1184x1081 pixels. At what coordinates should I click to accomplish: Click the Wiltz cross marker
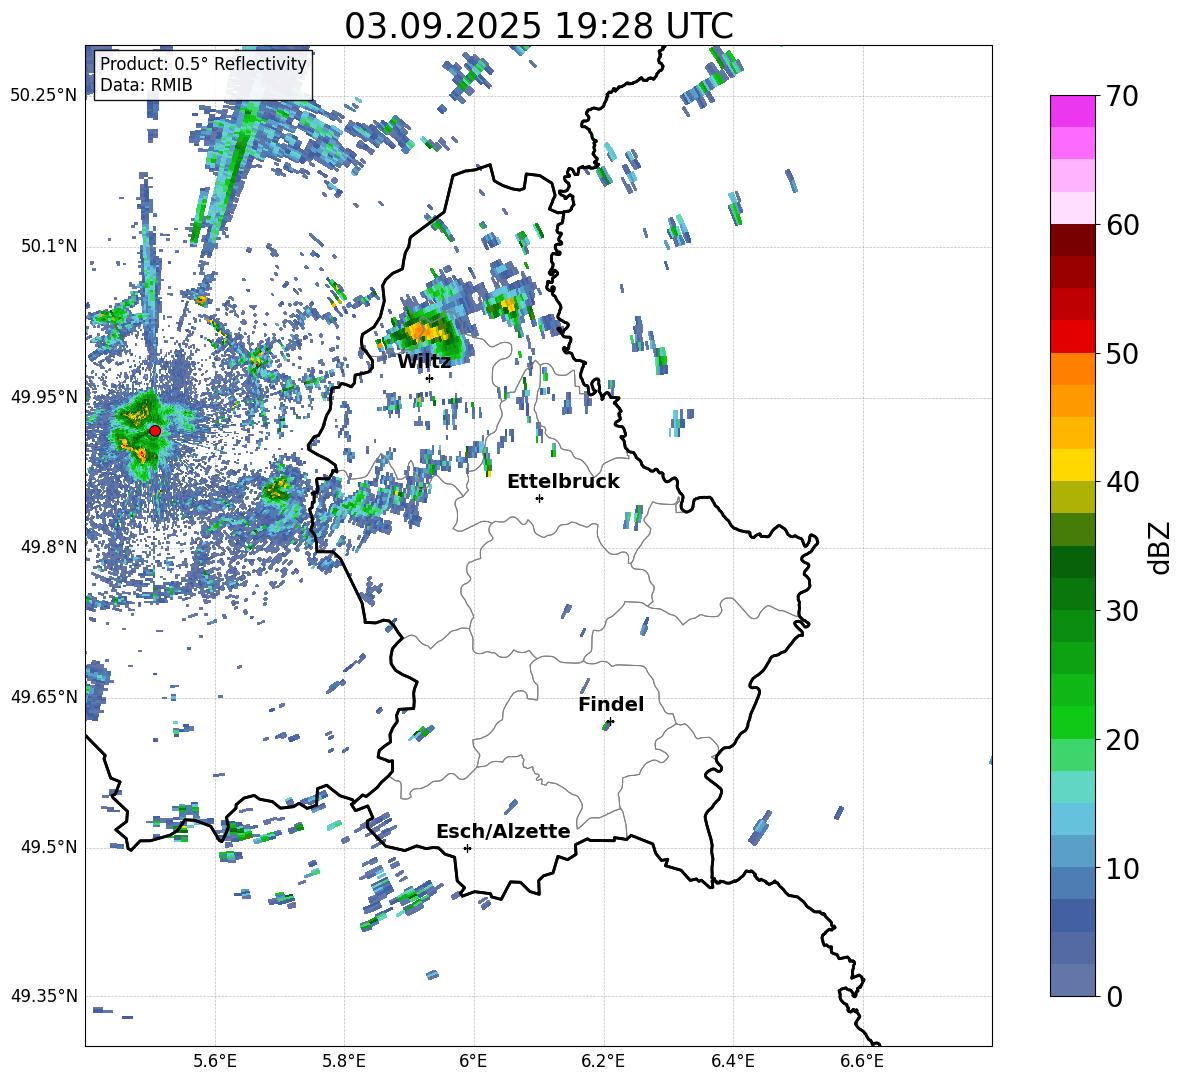430,378
